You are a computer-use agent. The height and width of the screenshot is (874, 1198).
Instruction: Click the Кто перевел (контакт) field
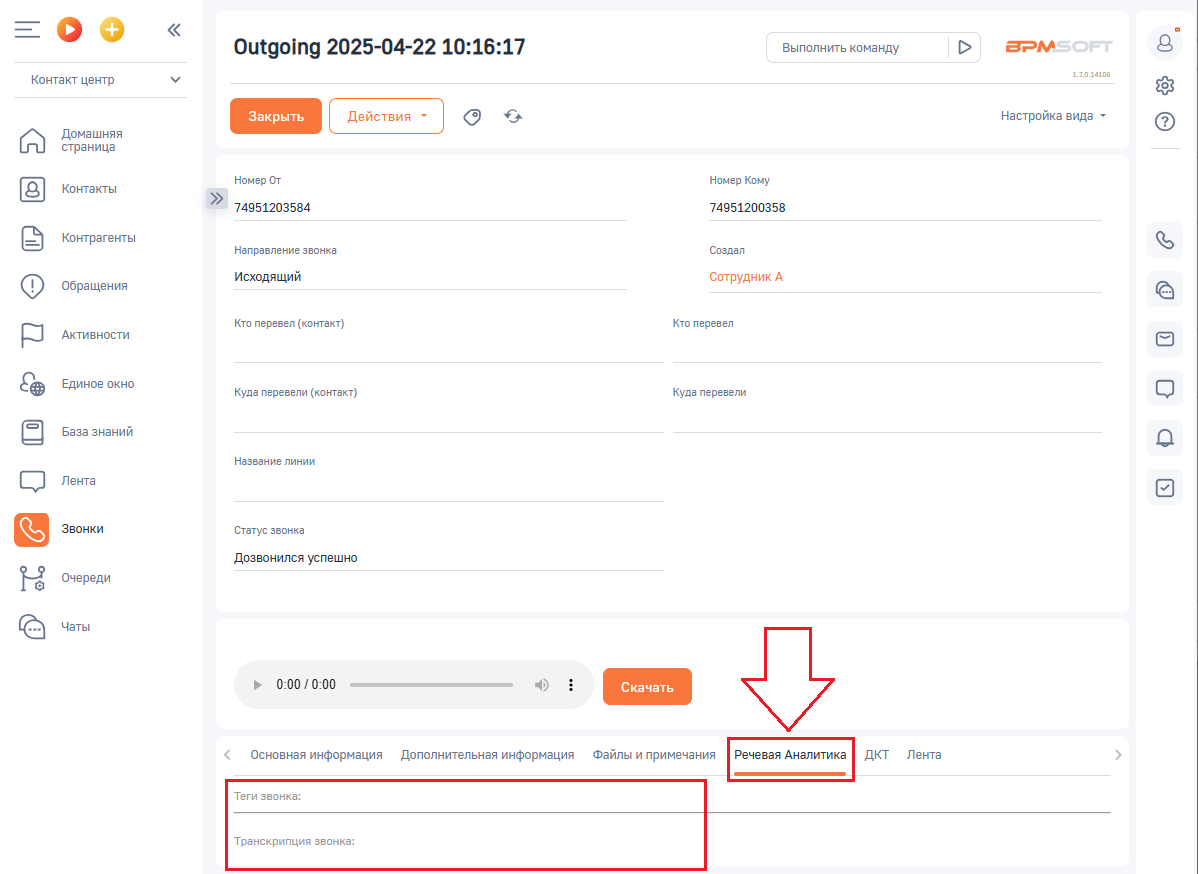(448, 349)
